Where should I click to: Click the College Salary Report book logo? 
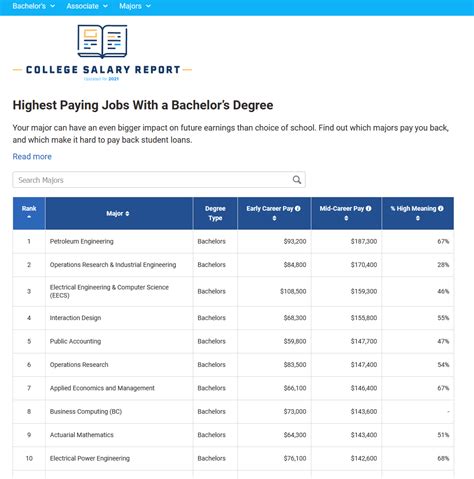click(x=102, y=42)
